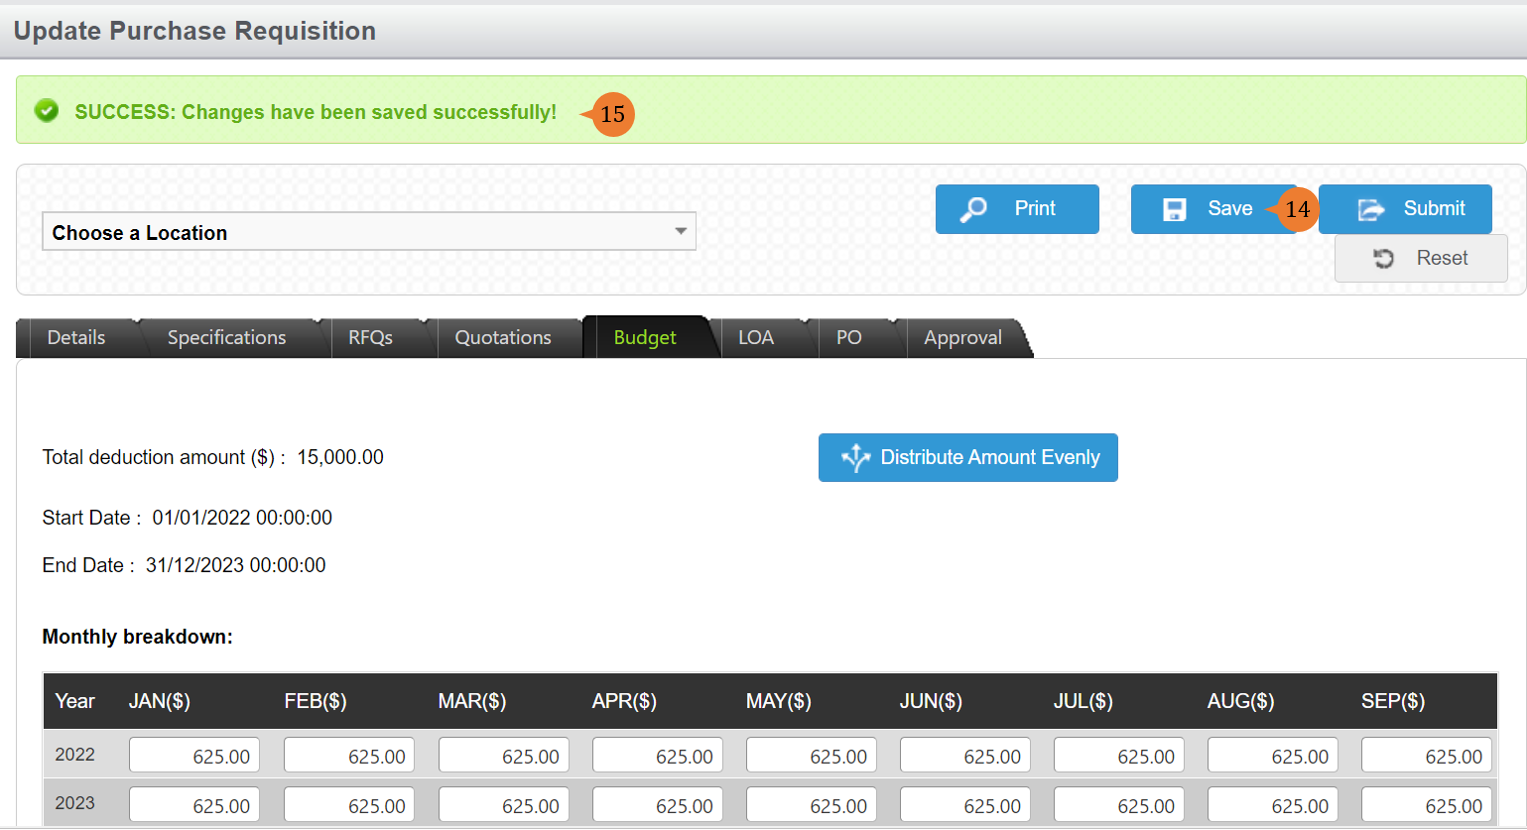Click the Year column header
Viewport: 1527px width, 830px height.
75,701
